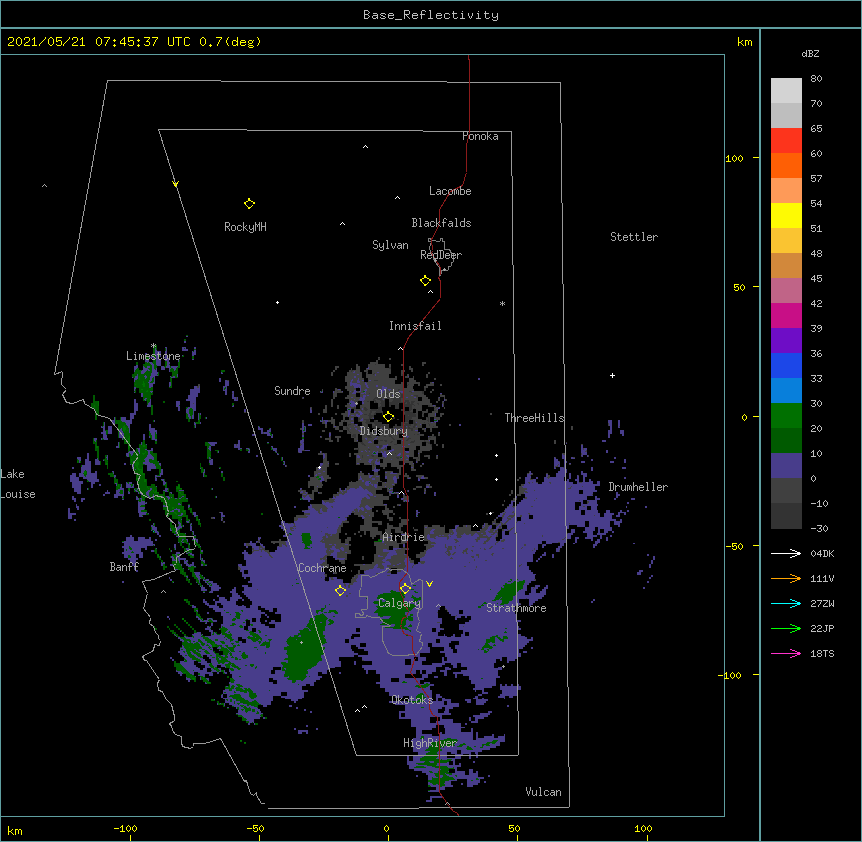Viewport: 862px width, 842px height.
Task: Click the orange 111V arrow in legend
Action: point(786,578)
